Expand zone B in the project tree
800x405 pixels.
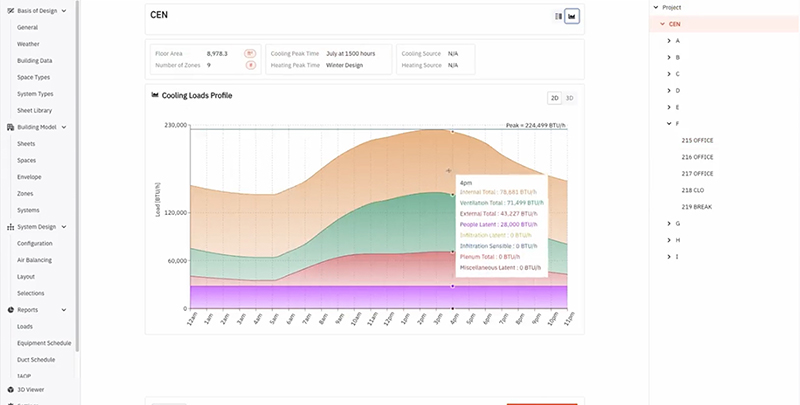point(669,57)
